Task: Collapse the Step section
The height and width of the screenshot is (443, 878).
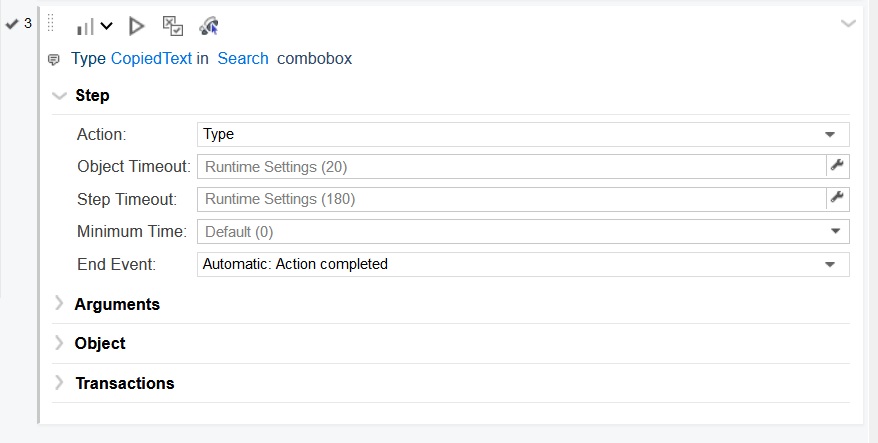Action: [59, 96]
